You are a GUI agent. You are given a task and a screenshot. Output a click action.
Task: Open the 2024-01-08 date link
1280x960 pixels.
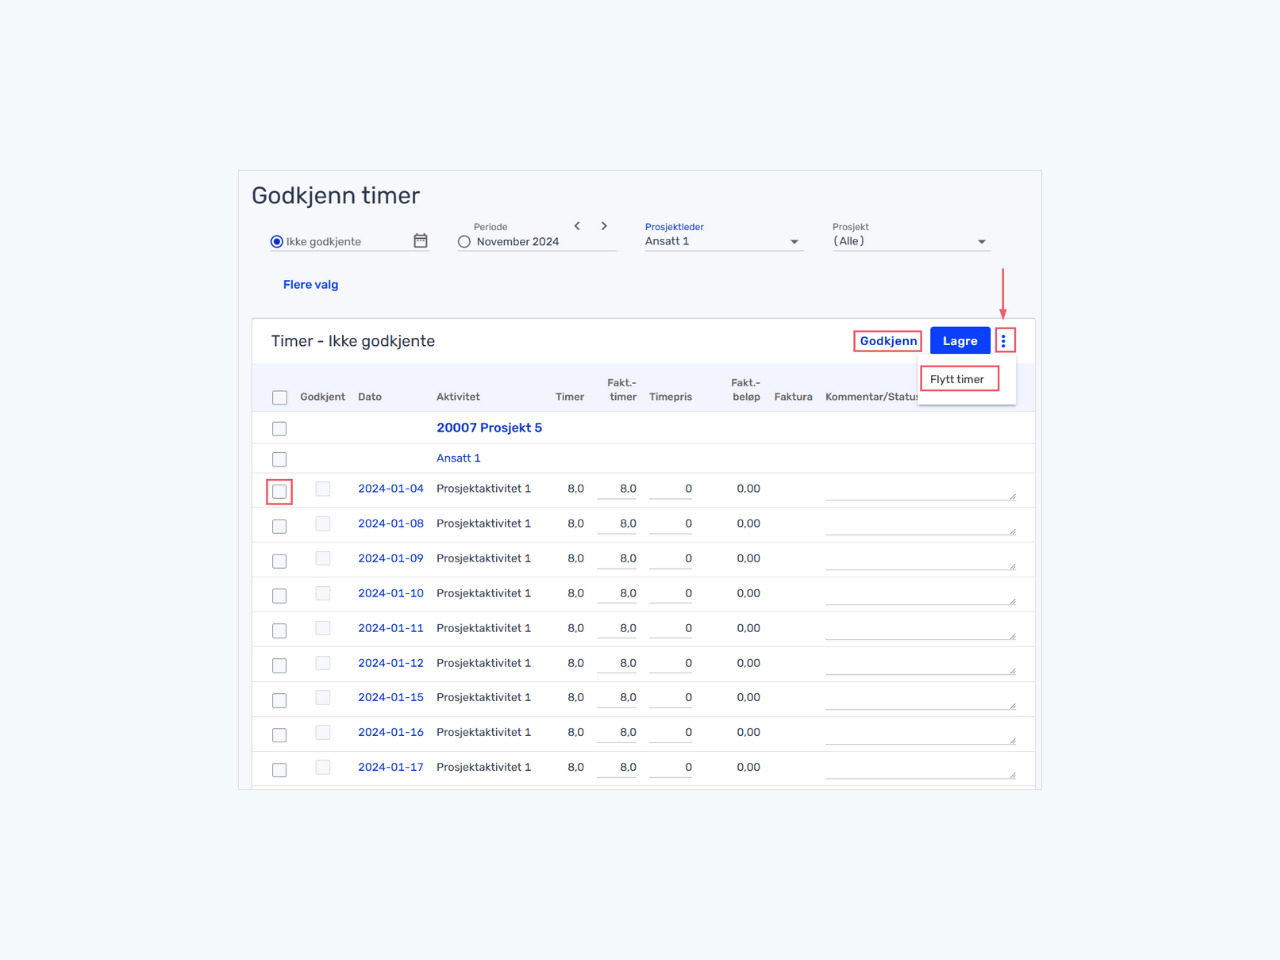[x=391, y=524]
